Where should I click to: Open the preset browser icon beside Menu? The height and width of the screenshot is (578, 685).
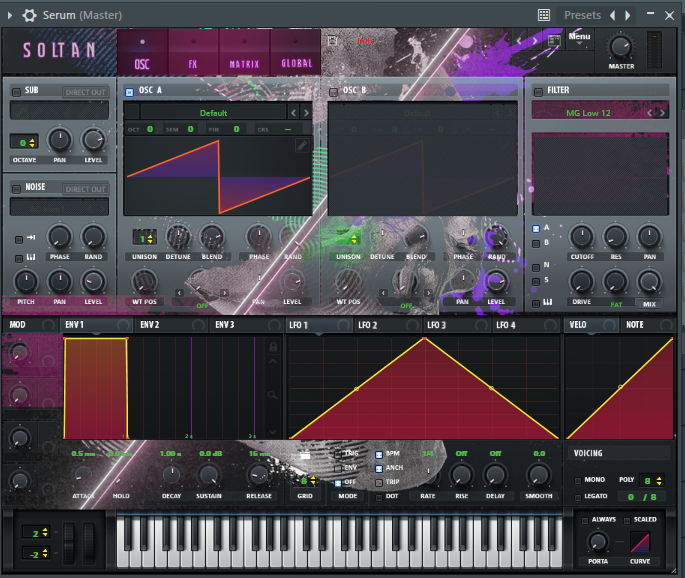click(554, 42)
